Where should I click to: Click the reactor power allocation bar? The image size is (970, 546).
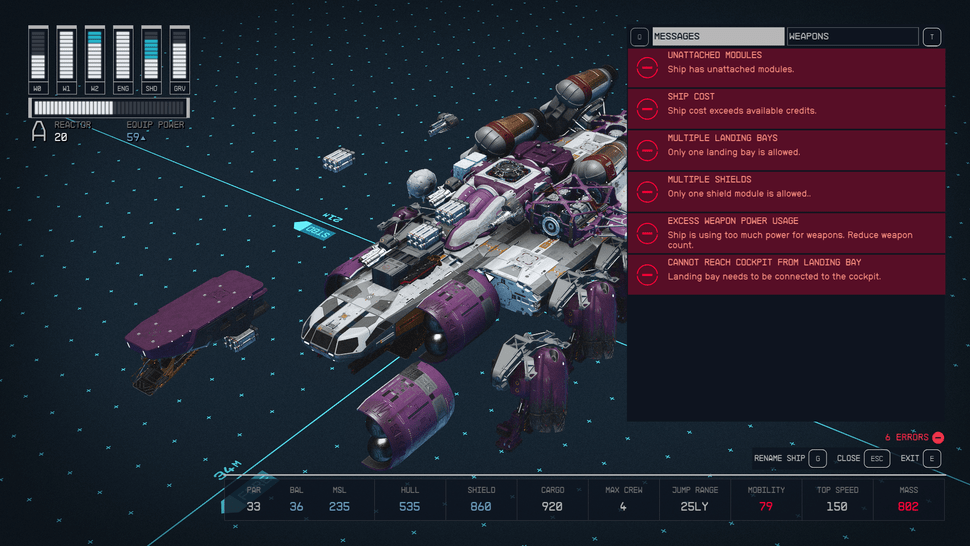[x=108, y=108]
